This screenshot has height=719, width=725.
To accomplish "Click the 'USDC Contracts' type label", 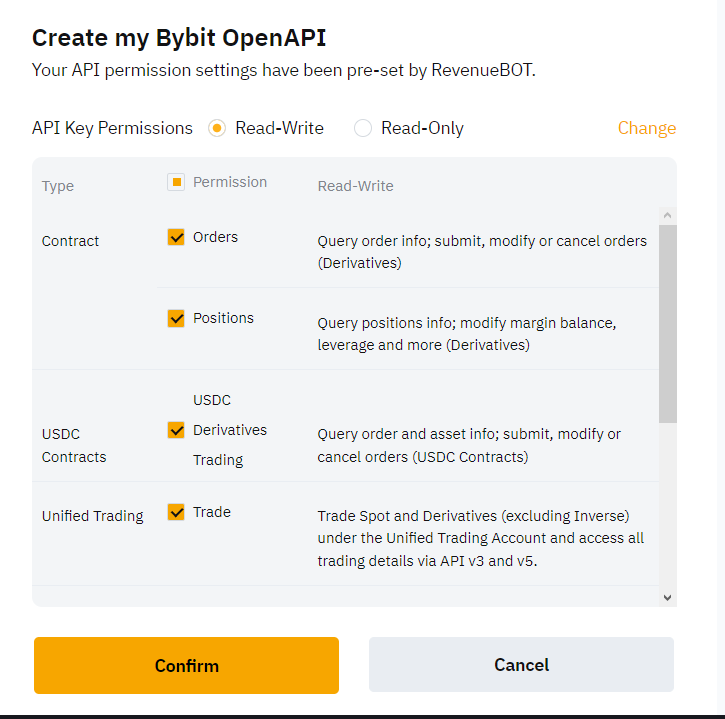I will coord(74,445).
